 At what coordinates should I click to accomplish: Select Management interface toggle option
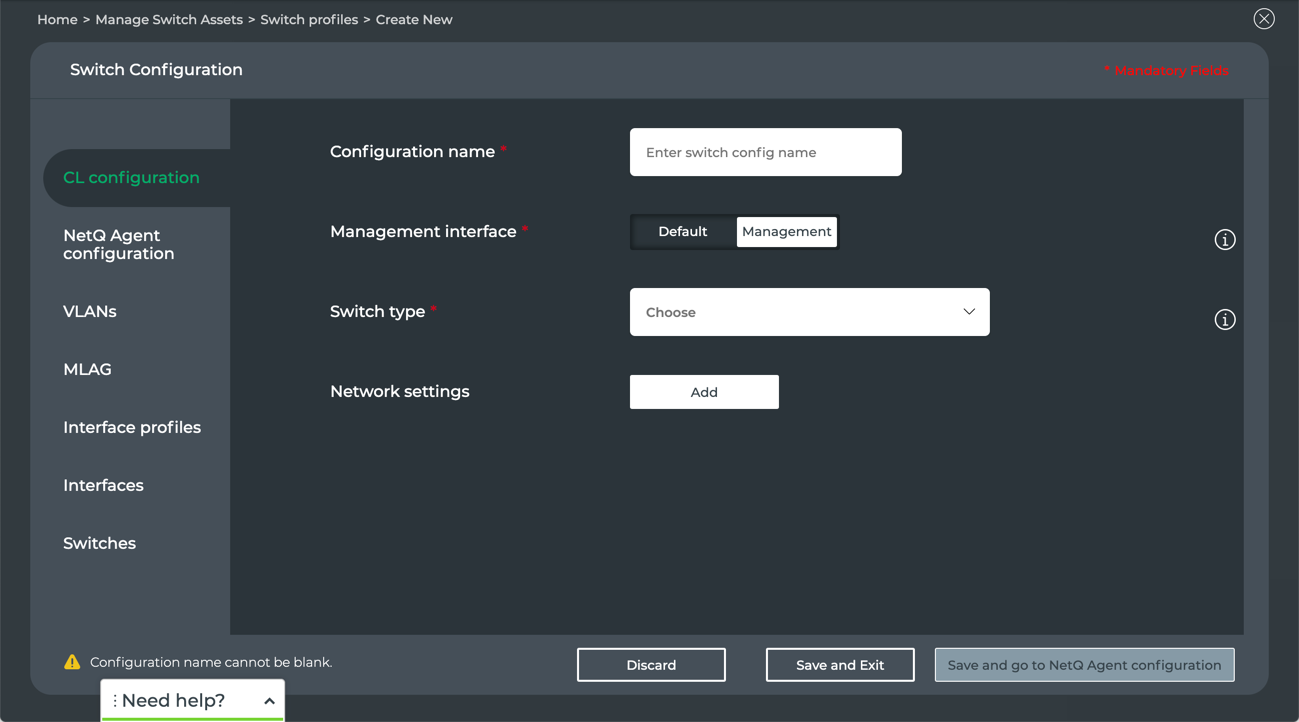(786, 232)
